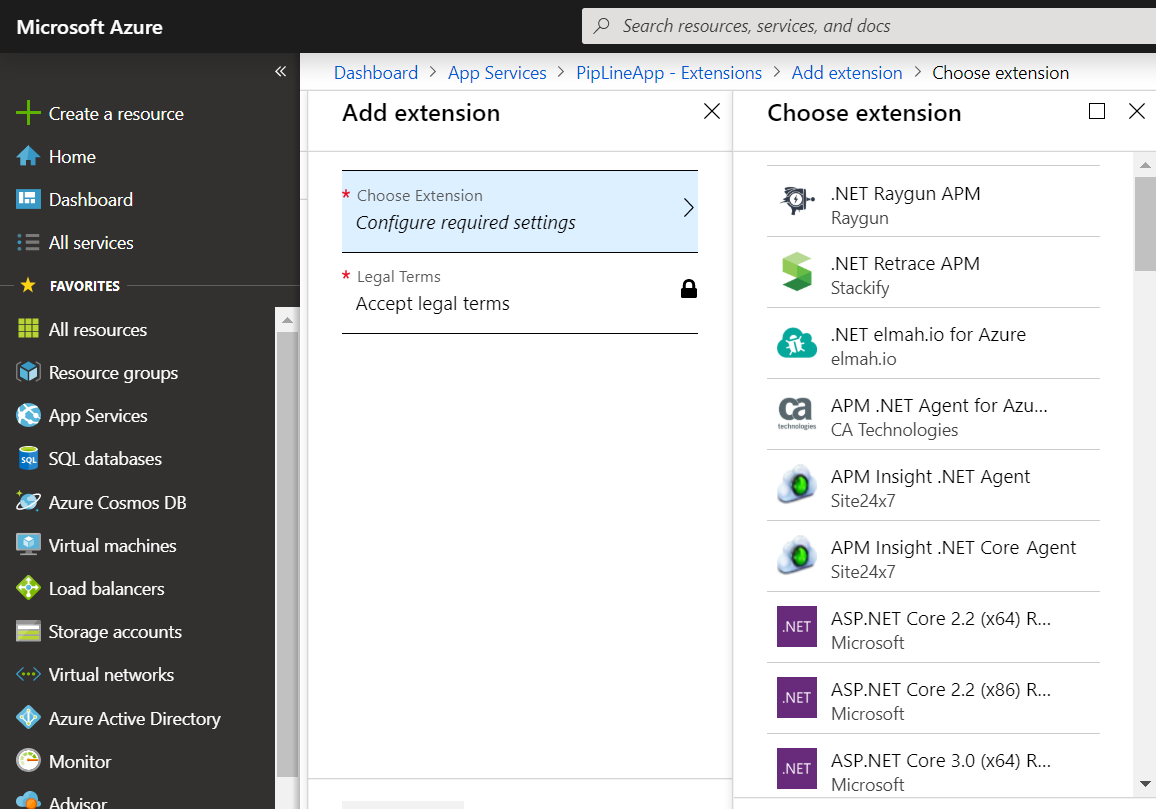This screenshot has width=1156, height=809.
Task: Select the SQL databases icon in sidebar
Action: click(x=28, y=459)
